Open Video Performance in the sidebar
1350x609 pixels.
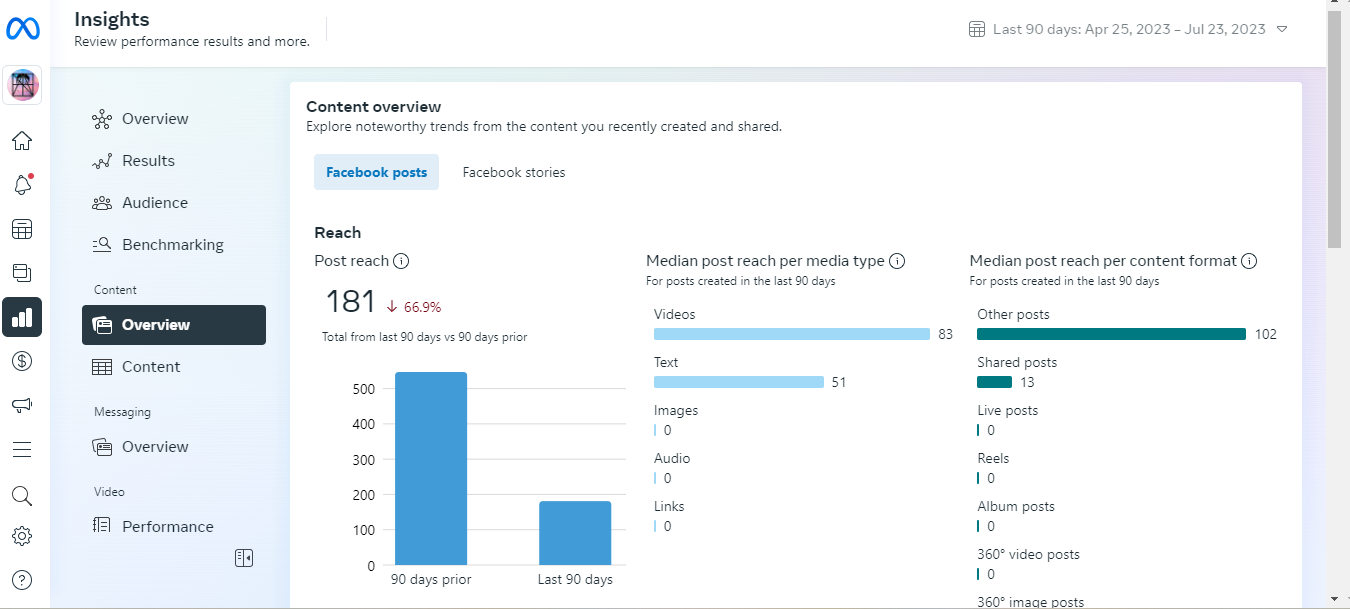click(x=167, y=527)
